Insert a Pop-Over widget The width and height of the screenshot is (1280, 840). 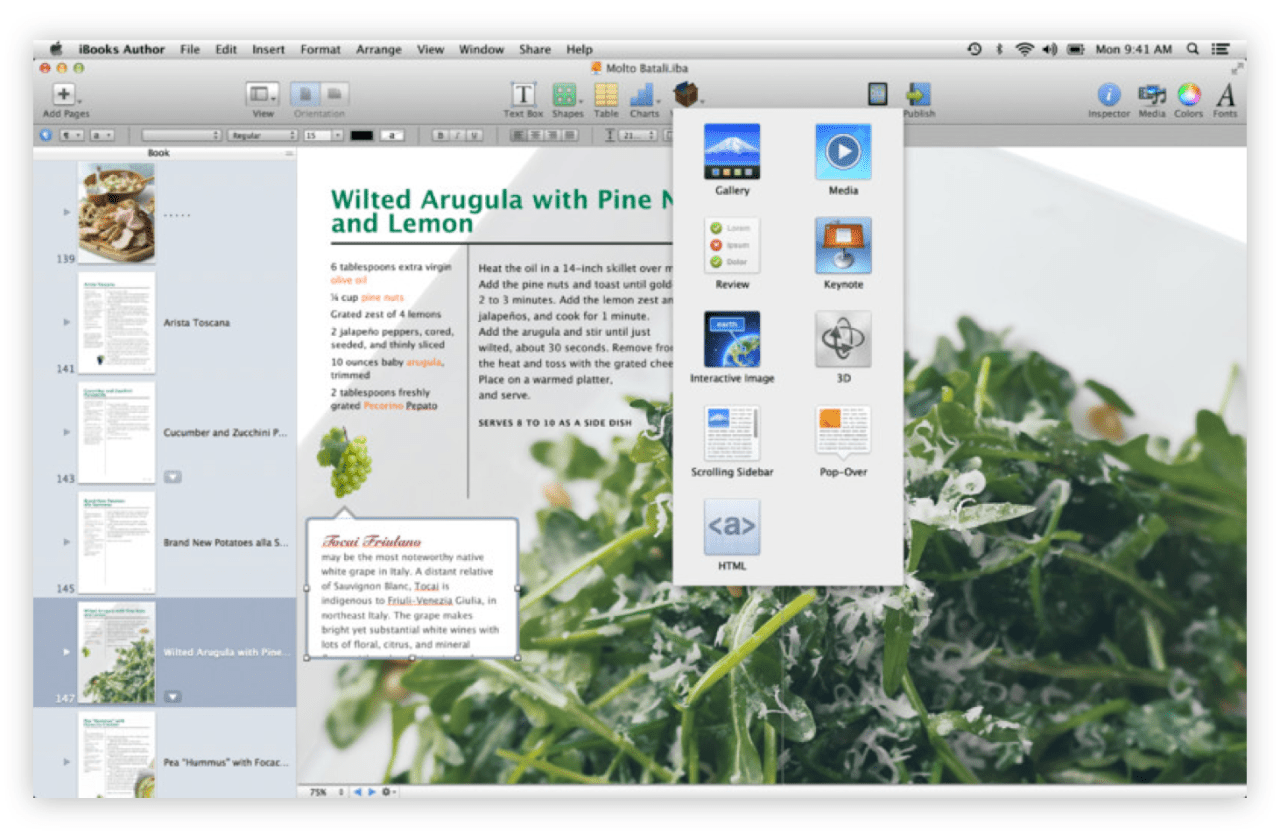coord(842,432)
